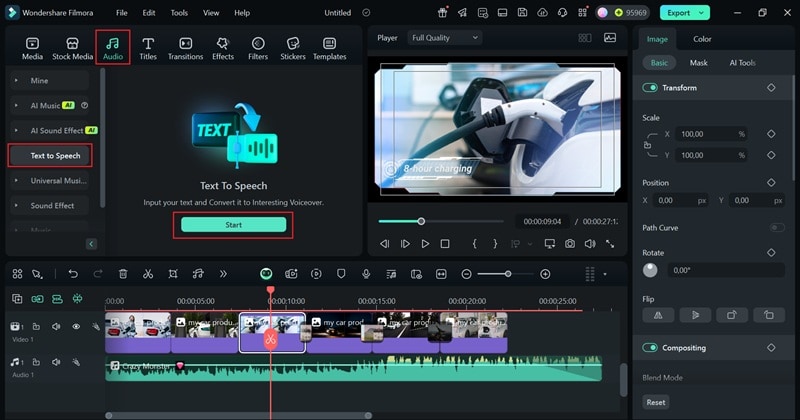This screenshot has width=800, height=420.
Task: Lock the Audio 1 track
Action: (36, 362)
